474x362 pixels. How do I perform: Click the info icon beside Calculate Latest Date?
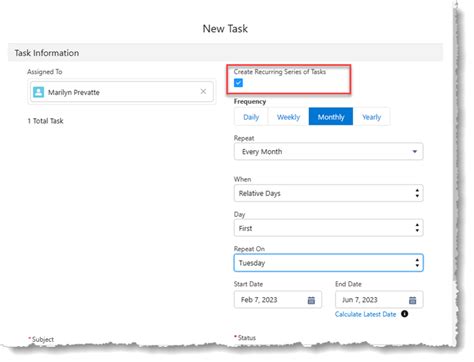pos(404,314)
